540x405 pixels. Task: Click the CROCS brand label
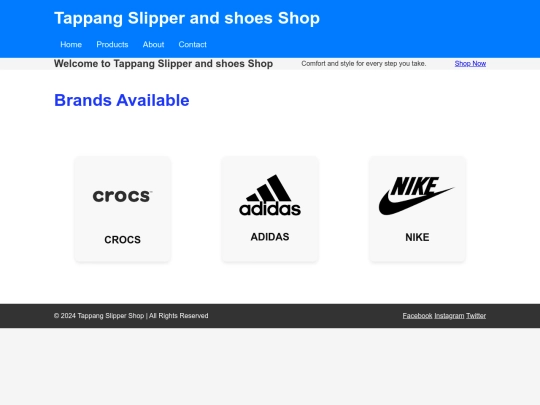[x=123, y=240]
